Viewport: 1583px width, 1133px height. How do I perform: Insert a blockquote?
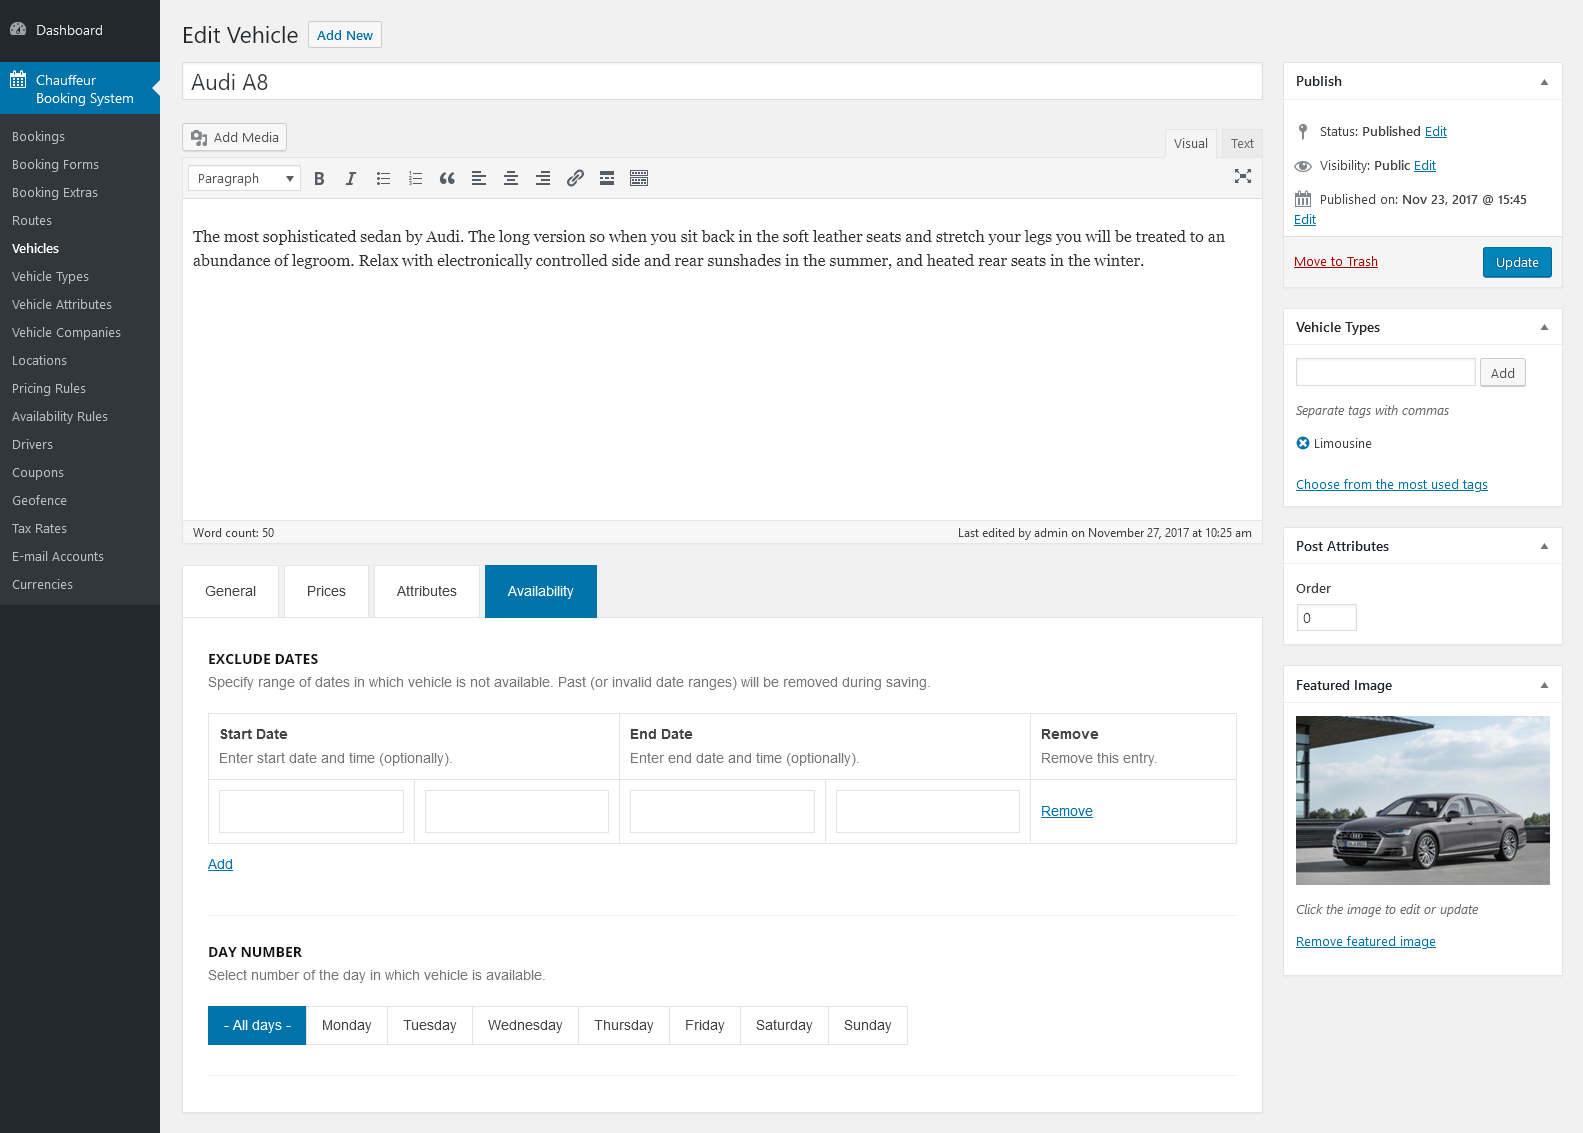[x=447, y=179]
